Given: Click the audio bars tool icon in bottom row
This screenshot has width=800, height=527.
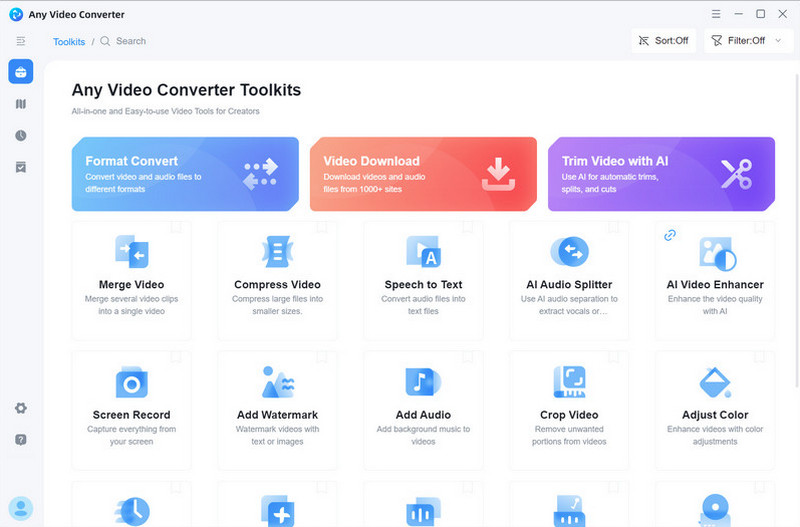Looking at the screenshot, I should tap(423, 512).
